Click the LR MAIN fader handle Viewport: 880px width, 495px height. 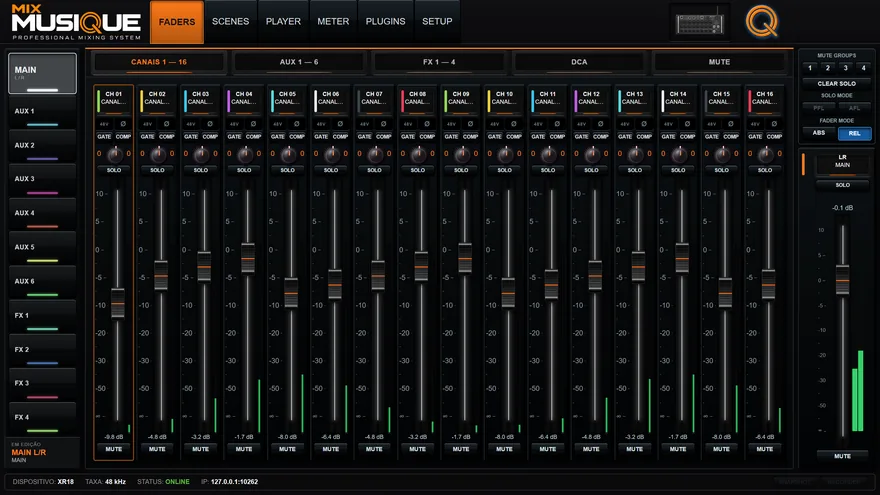(842, 279)
